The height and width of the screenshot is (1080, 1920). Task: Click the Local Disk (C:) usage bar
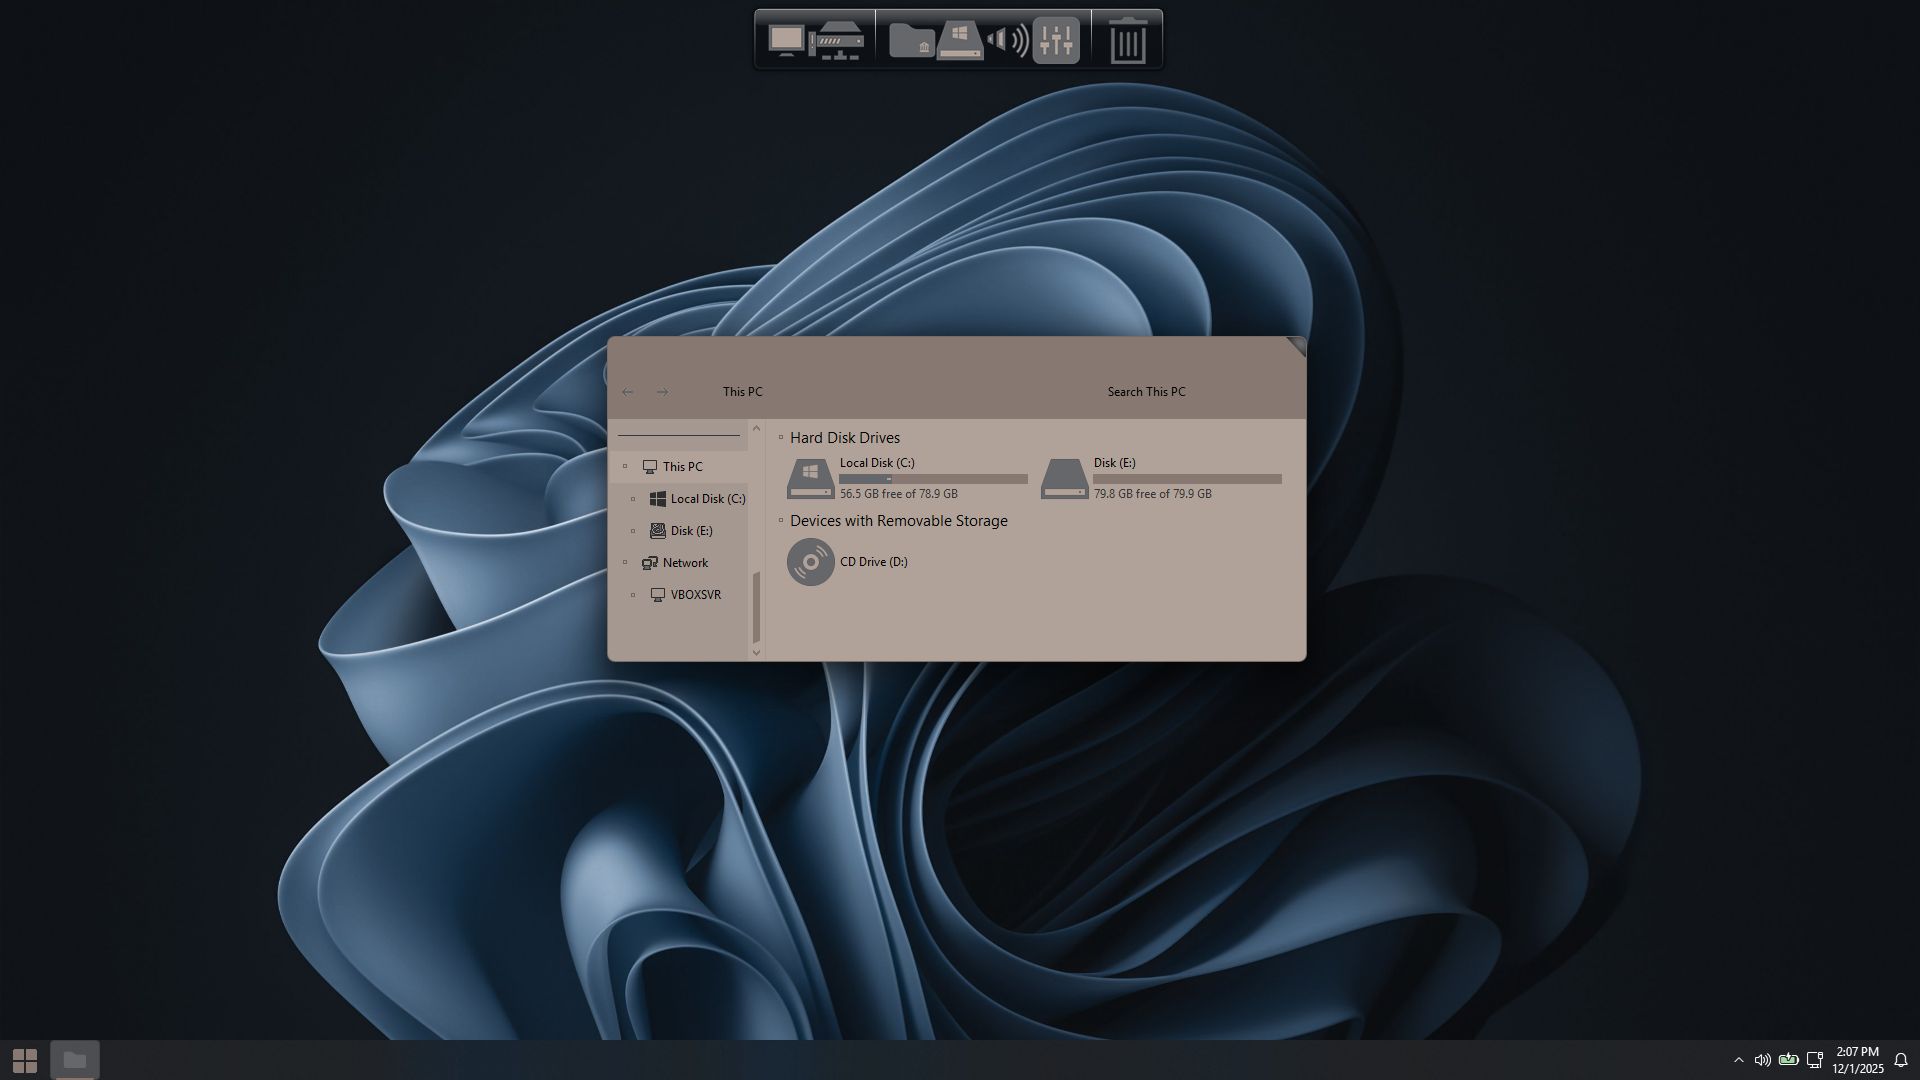[x=933, y=479]
